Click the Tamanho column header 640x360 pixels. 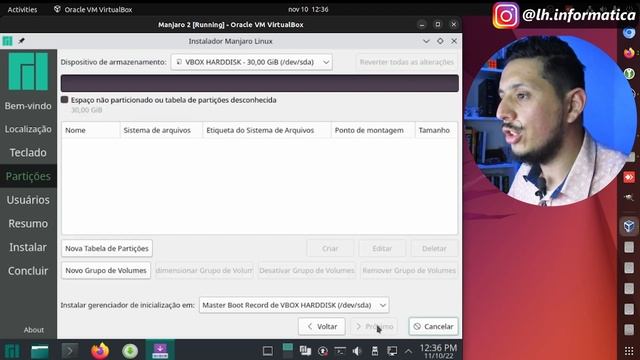coord(436,130)
